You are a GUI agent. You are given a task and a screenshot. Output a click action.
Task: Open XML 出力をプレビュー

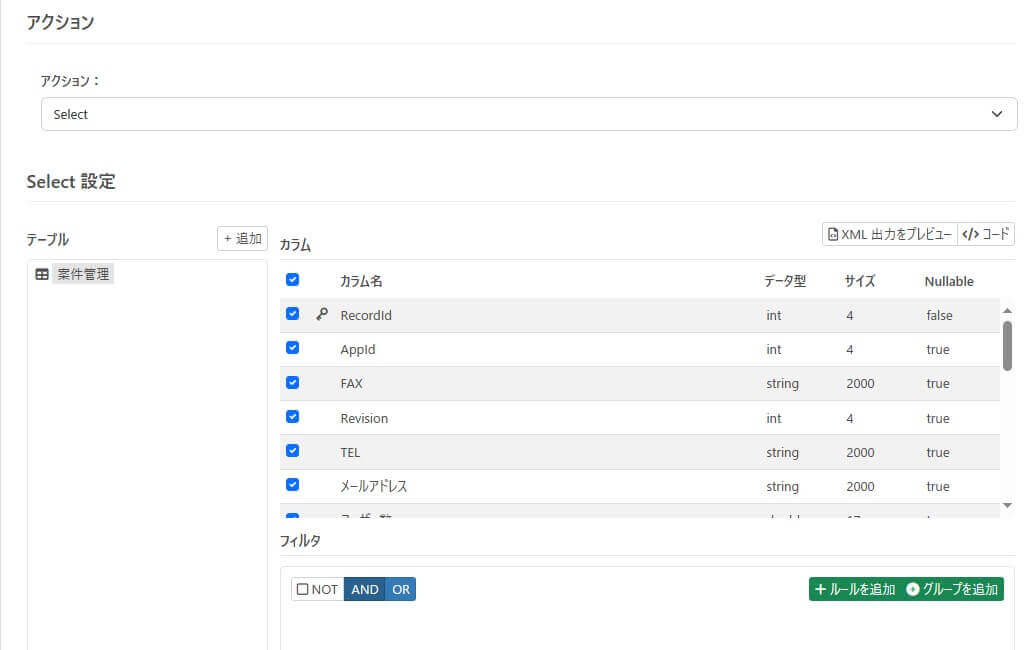(x=889, y=235)
